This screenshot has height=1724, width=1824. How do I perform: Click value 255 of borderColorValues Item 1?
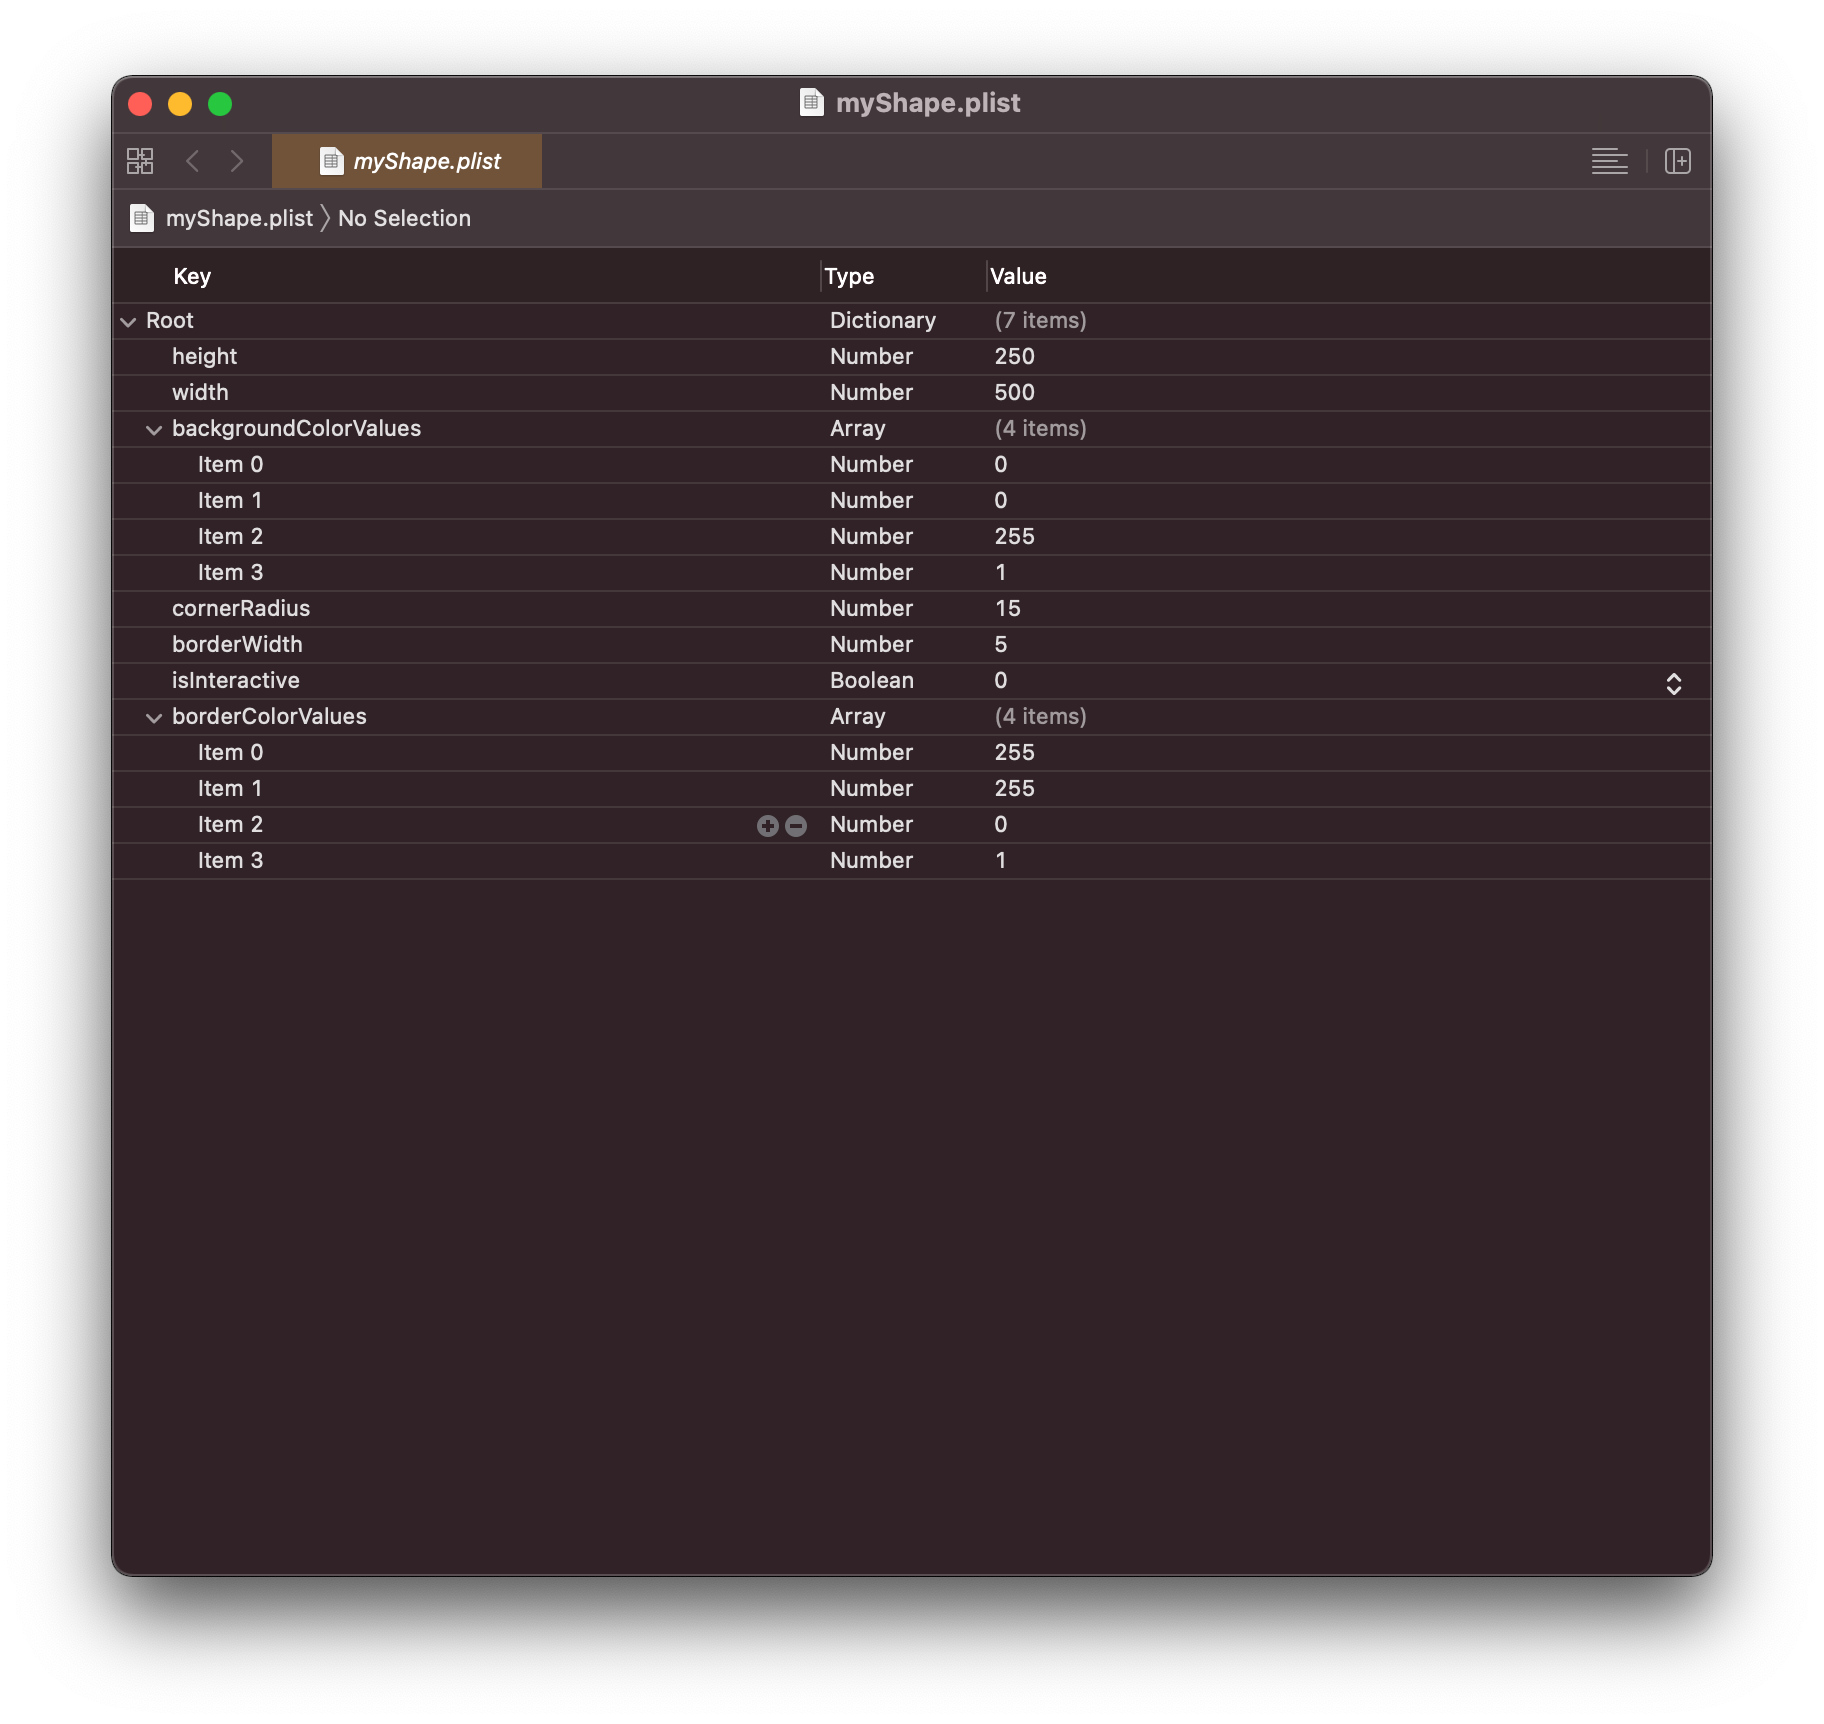(1014, 788)
